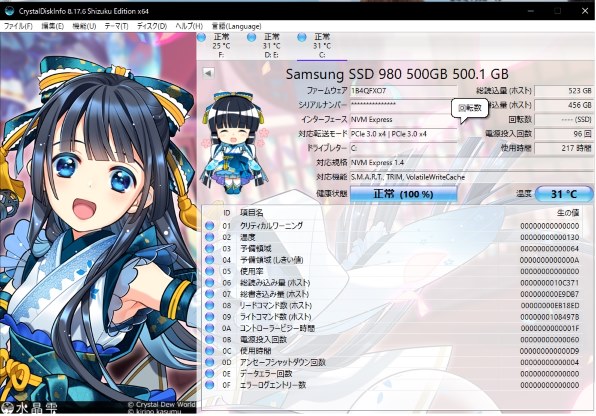Viewport: 596px width, 416px height.
Task: Open the ファイル(F) menu
Action: pos(18,26)
